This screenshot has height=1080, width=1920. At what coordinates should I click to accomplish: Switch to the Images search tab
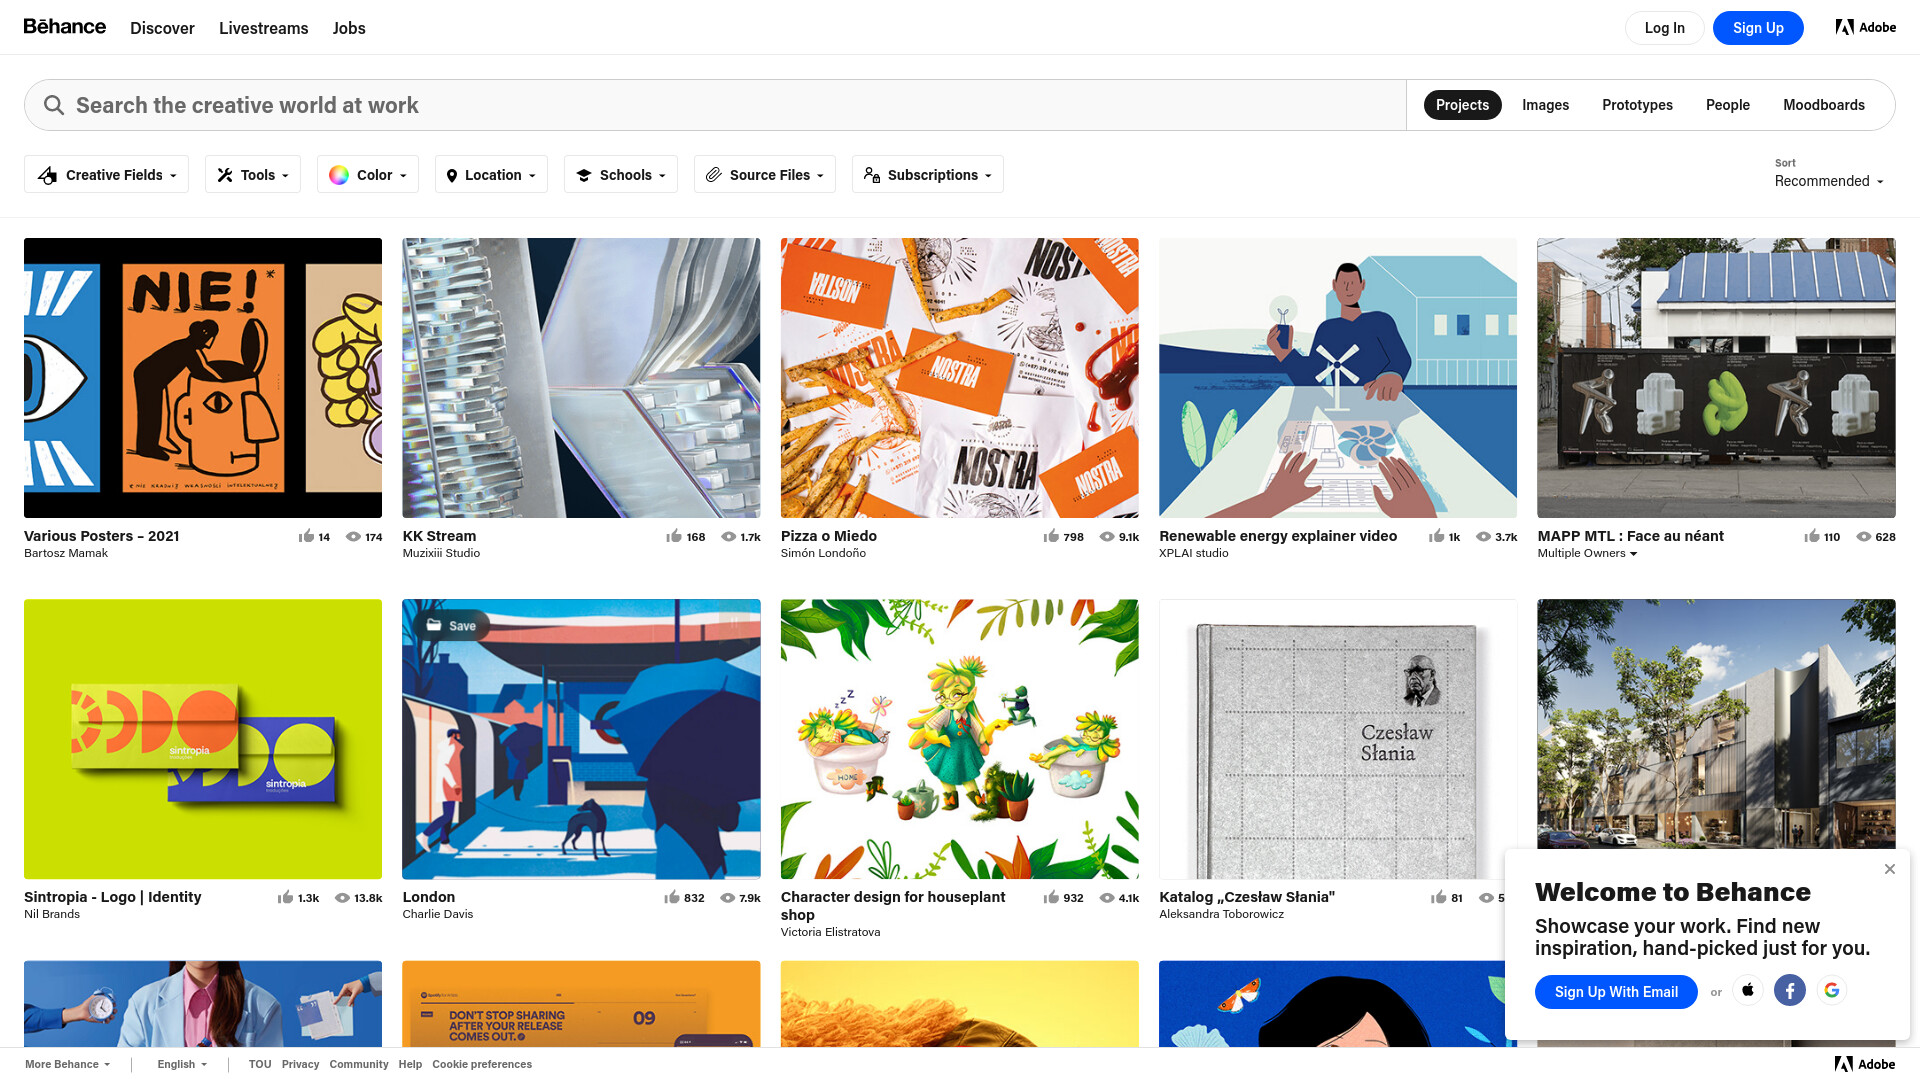tap(1546, 105)
